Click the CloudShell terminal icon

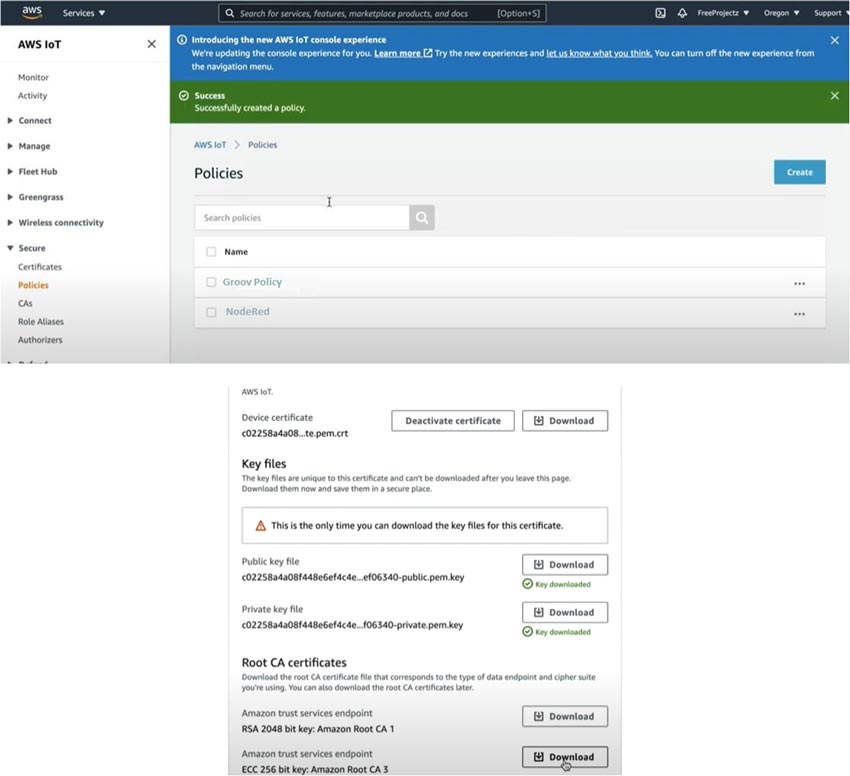[x=659, y=13]
